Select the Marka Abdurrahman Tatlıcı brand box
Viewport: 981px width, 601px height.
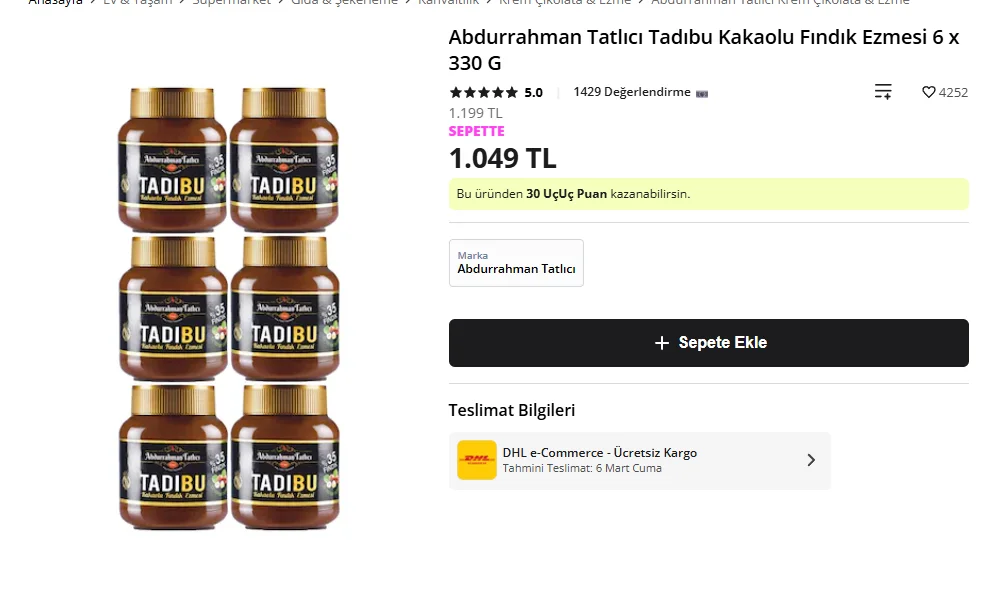click(516, 263)
